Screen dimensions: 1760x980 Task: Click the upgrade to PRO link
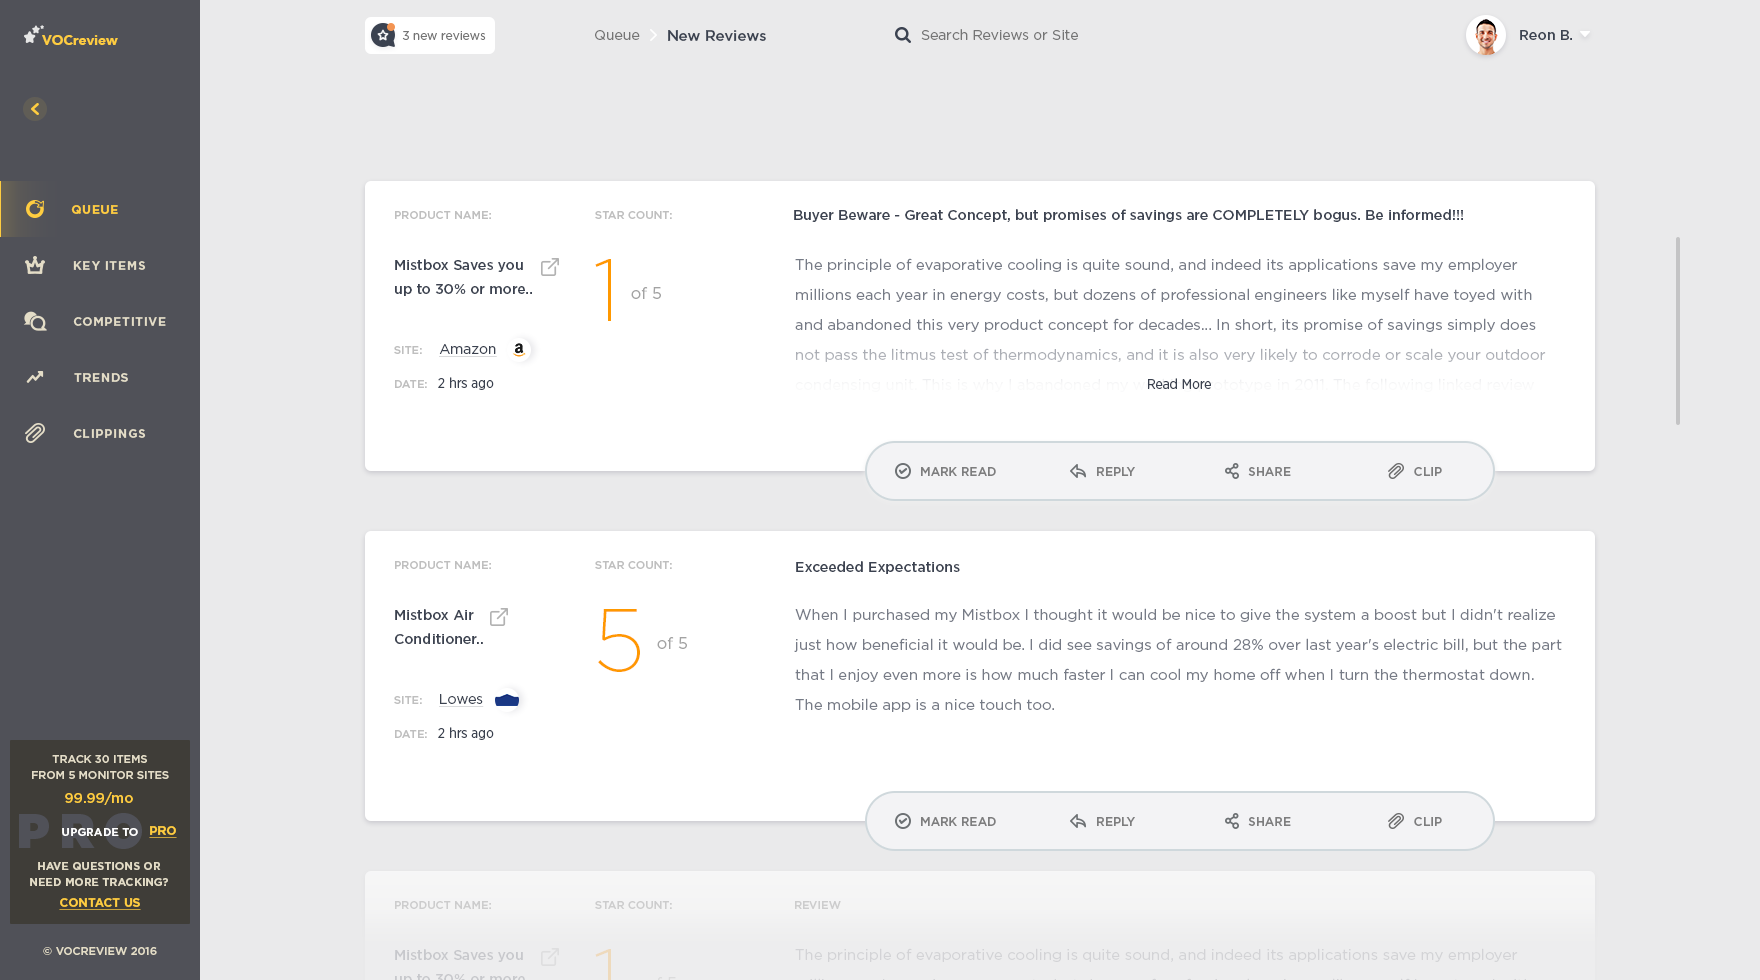pos(162,831)
